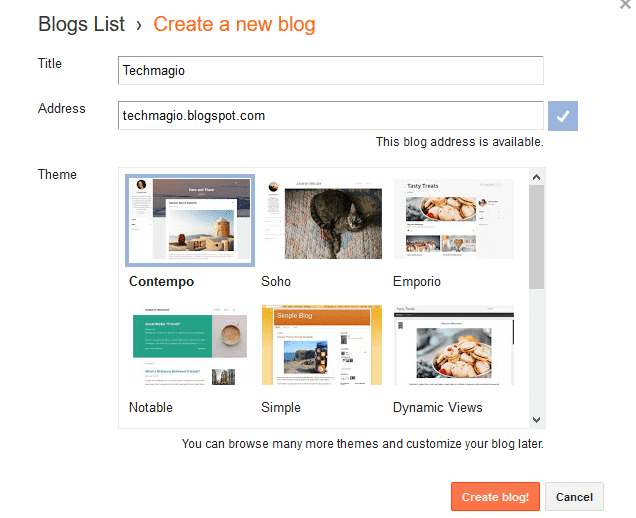636x518 pixels.
Task: Choose the Soho theme thumbnail
Action: pyautogui.click(x=321, y=220)
